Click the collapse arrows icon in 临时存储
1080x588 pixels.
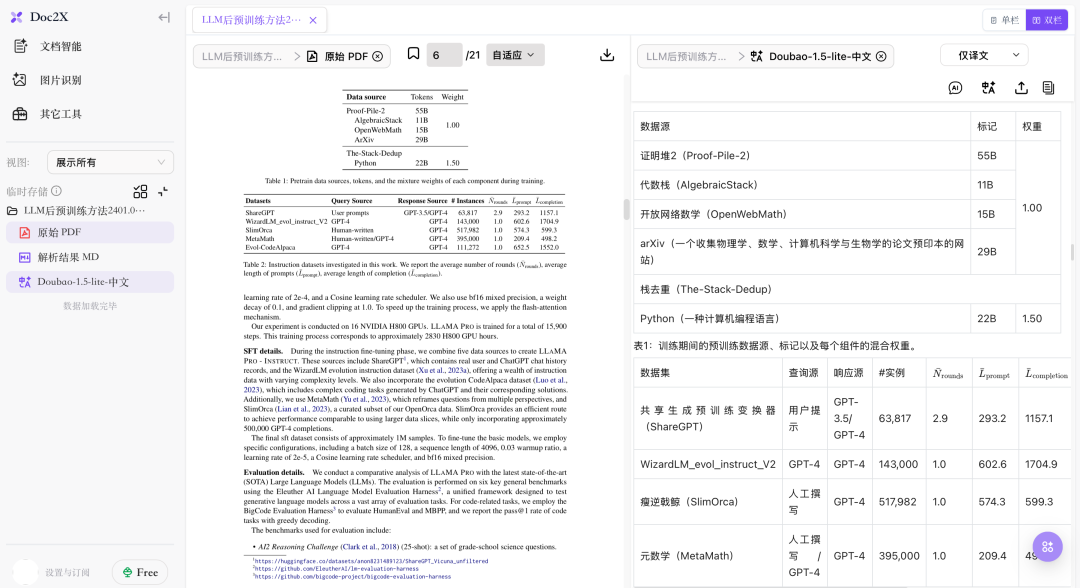[163, 191]
